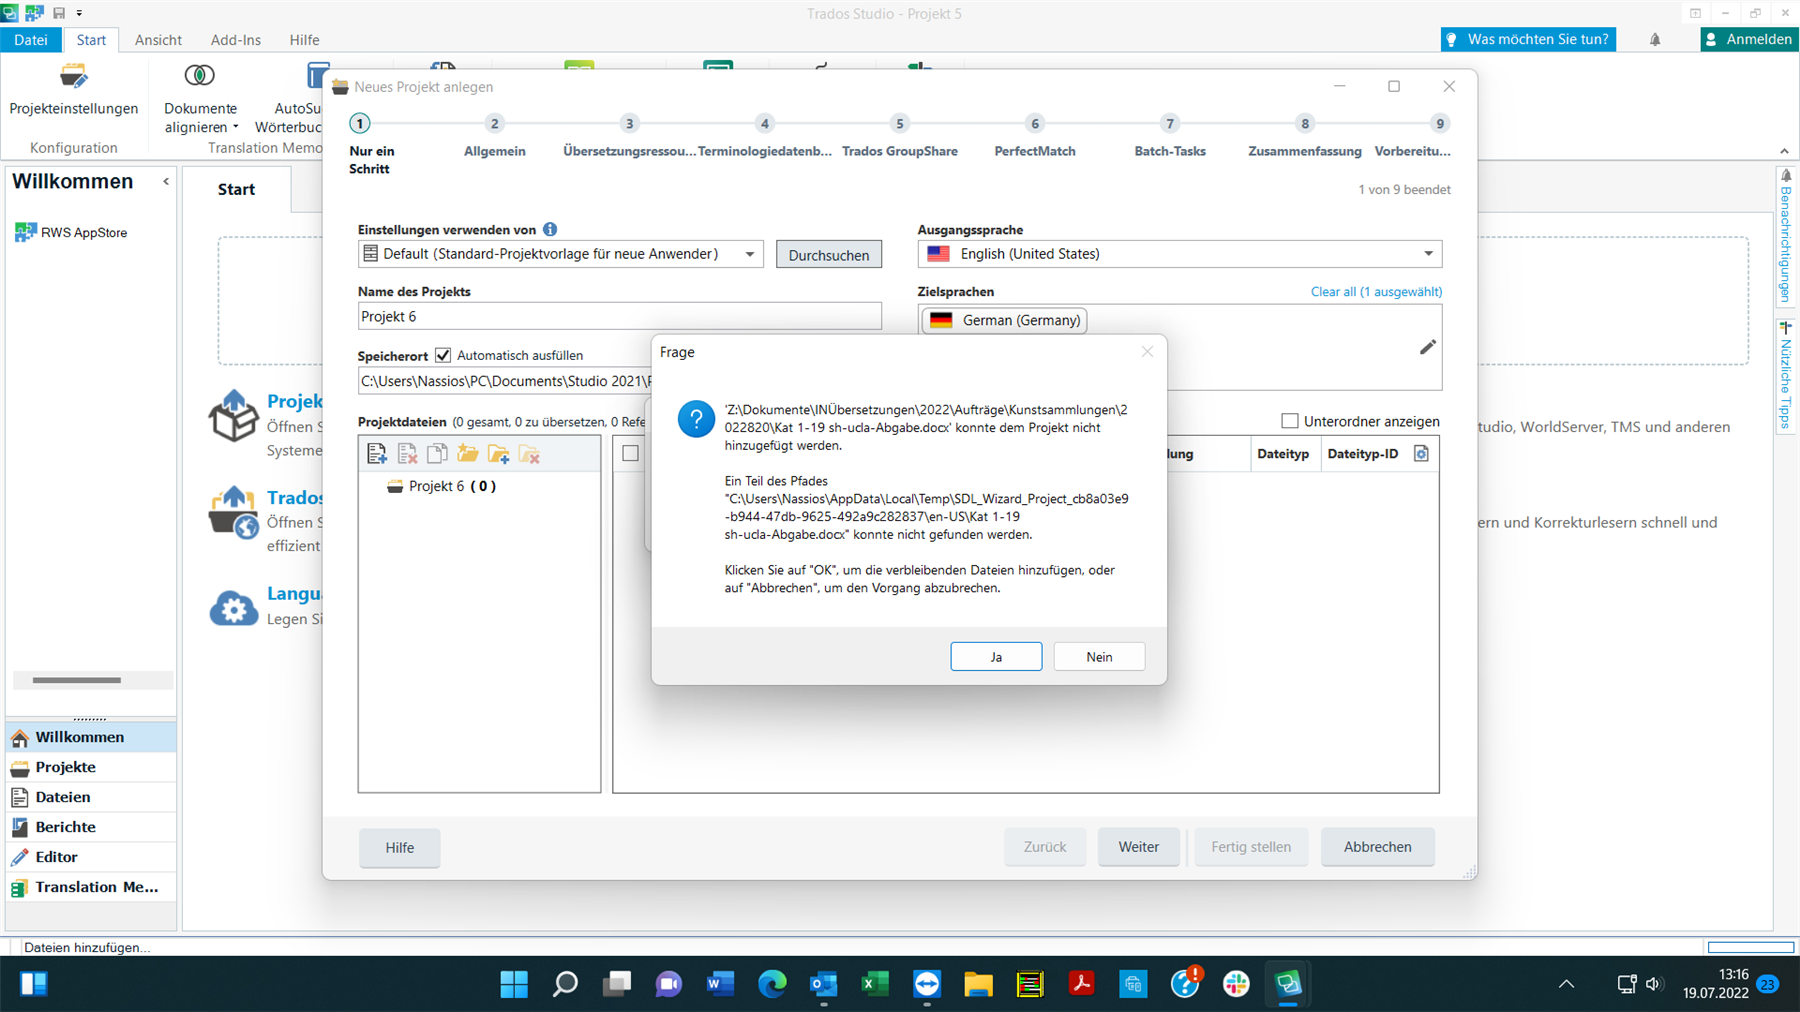This screenshot has width=1800, height=1012.
Task: Switch to the Ansicht ribbon tab
Action: tap(158, 39)
